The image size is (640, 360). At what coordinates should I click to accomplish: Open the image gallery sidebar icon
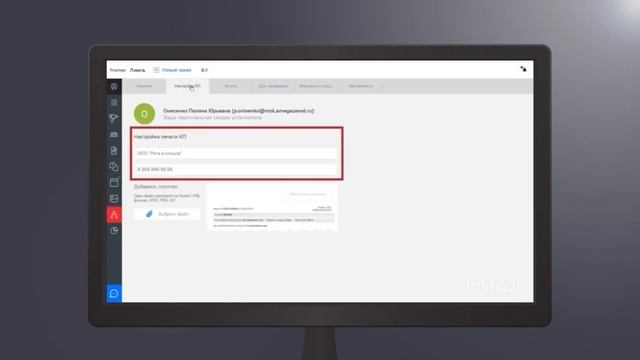point(114,199)
